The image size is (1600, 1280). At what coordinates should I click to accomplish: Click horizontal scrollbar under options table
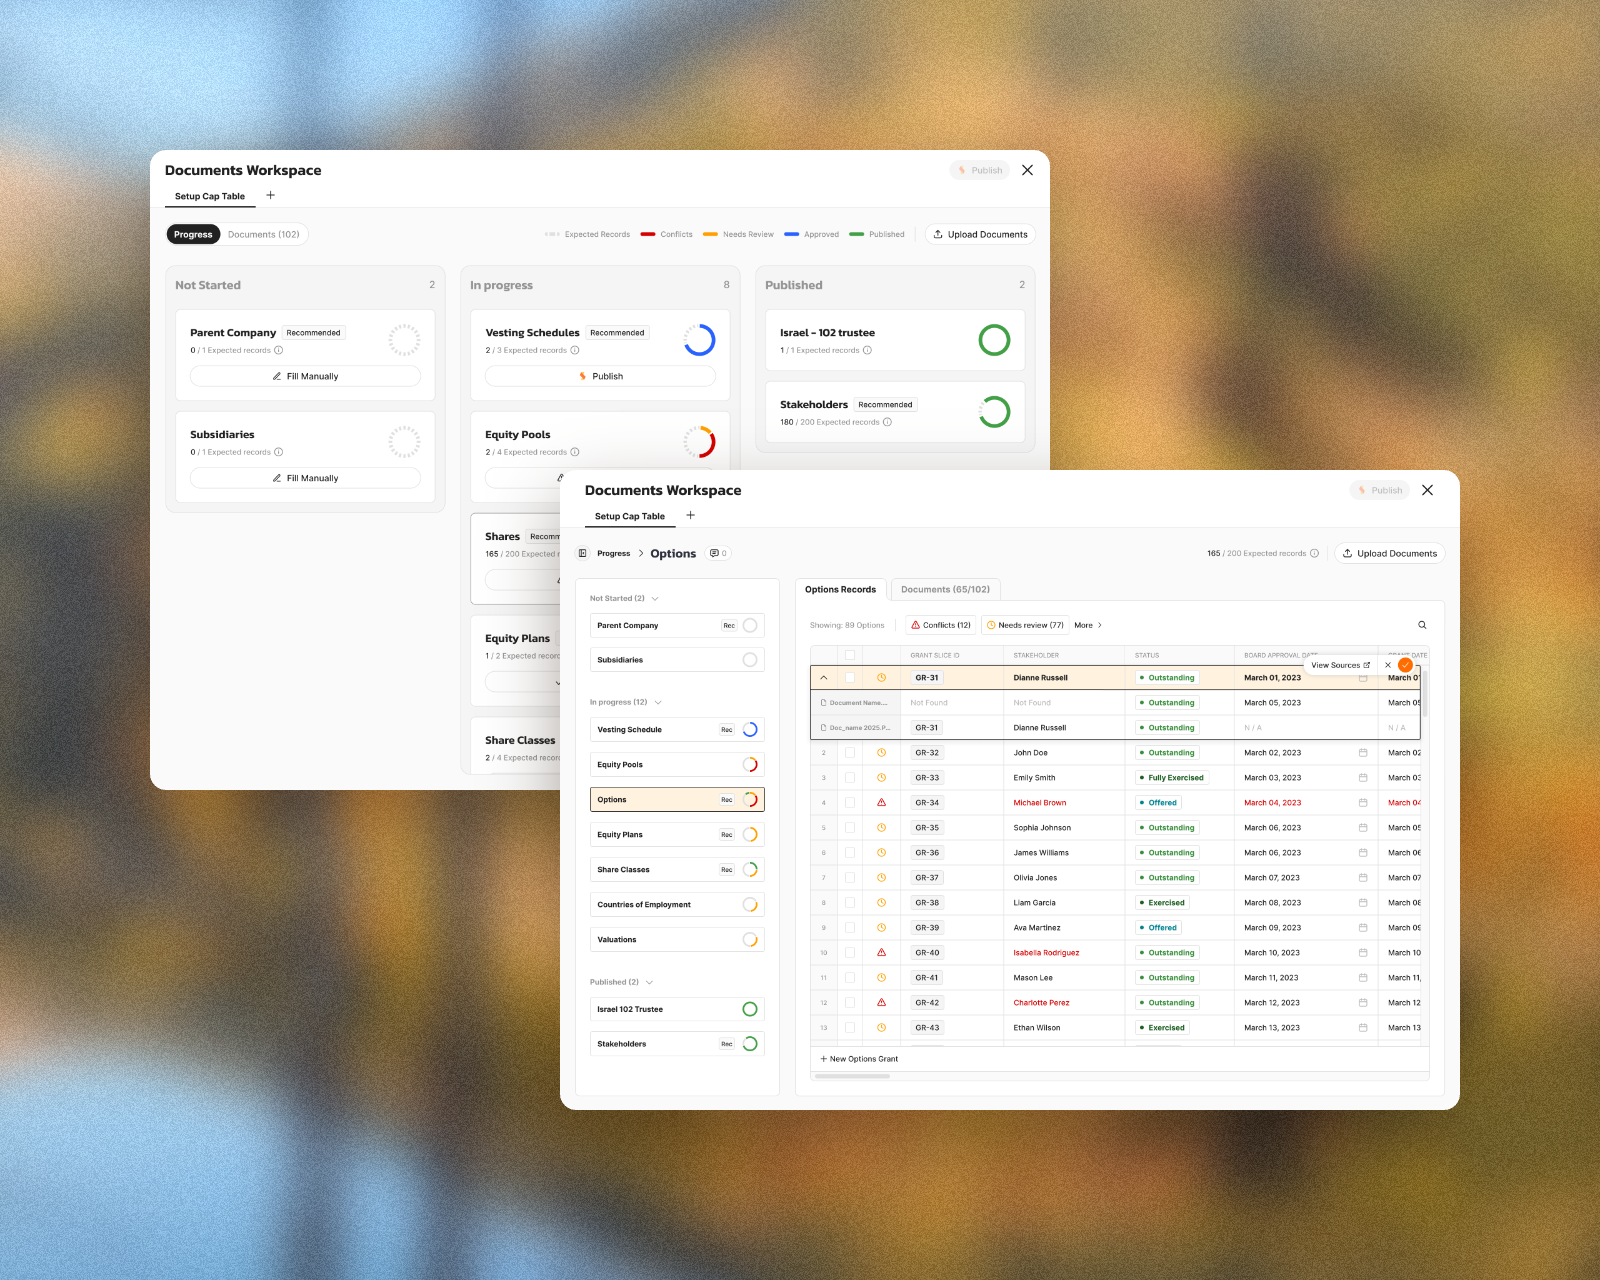pos(852,1076)
